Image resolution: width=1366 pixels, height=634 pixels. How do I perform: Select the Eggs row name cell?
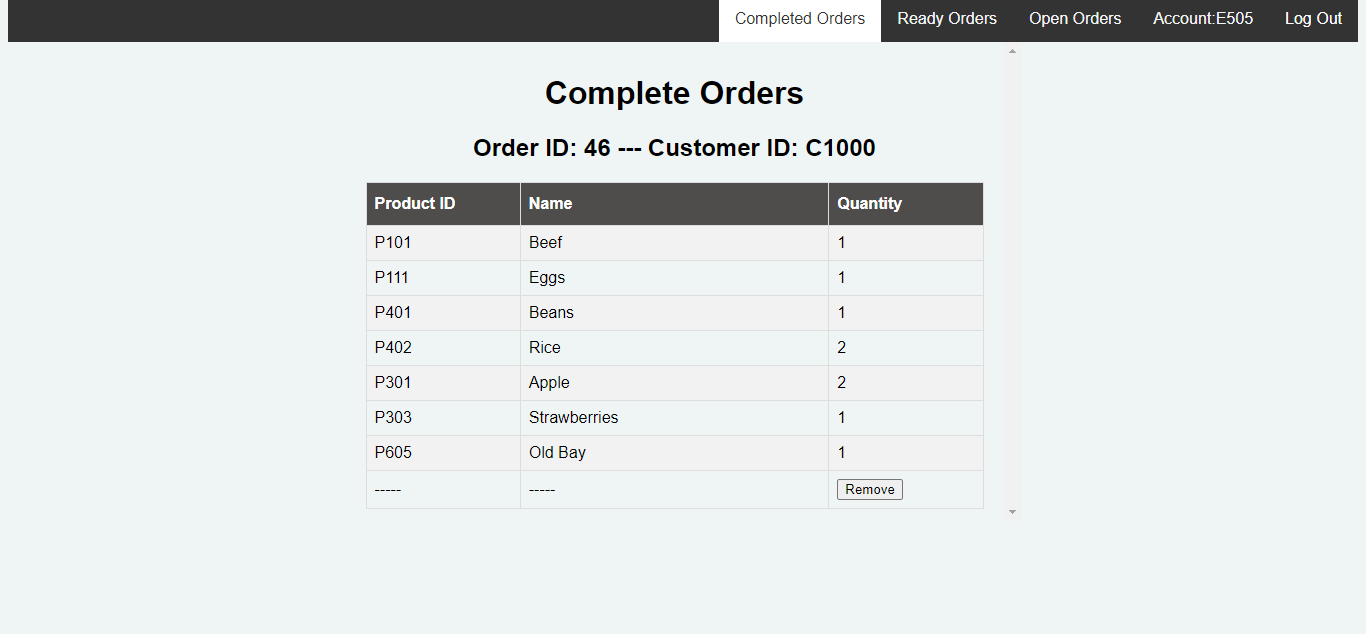coord(674,278)
